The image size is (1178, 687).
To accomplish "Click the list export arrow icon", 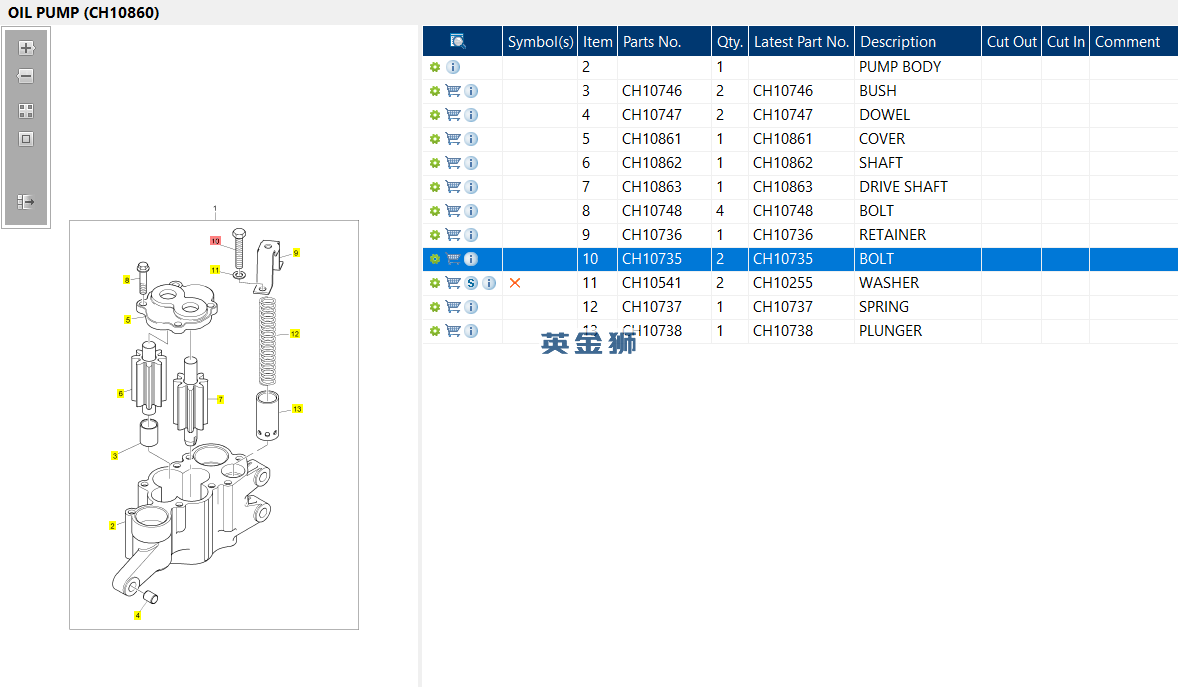I will click(x=26, y=201).
